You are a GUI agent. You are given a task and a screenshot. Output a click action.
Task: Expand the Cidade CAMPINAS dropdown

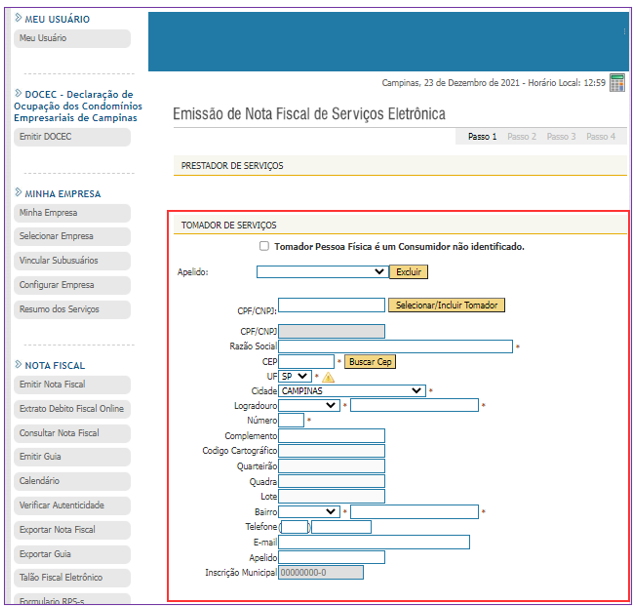point(352,391)
